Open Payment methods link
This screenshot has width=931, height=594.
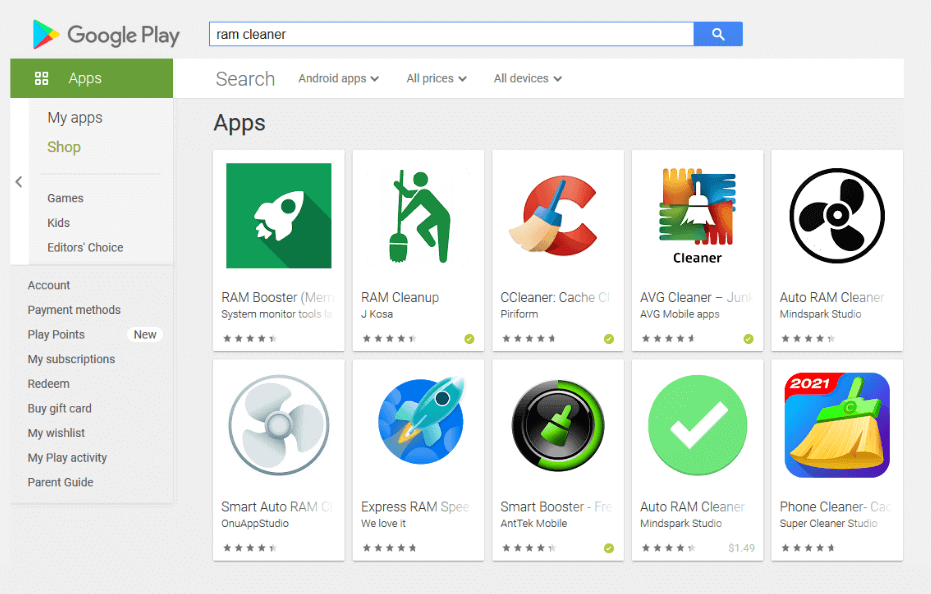coord(74,310)
